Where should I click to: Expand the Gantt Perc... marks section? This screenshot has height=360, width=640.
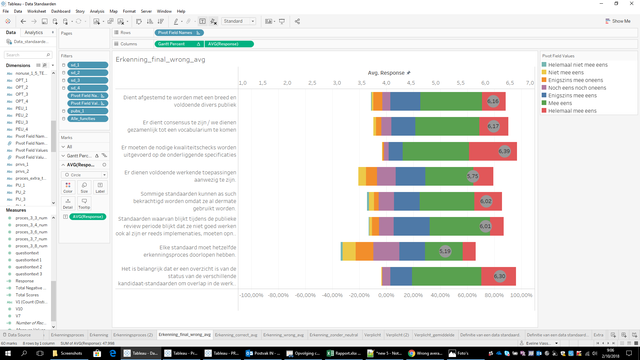pyautogui.click(x=63, y=156)
